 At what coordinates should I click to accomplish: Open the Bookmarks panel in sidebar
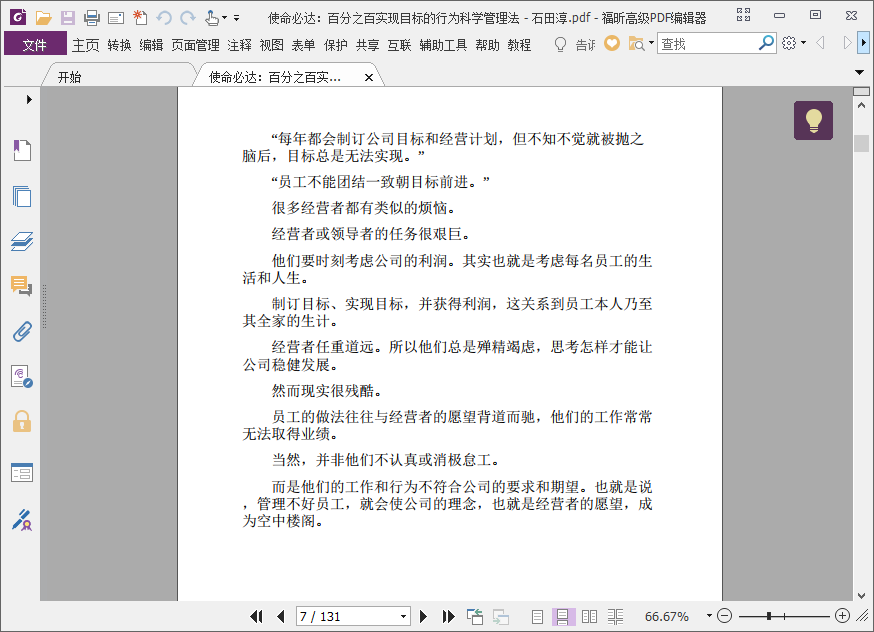point(22,150)
